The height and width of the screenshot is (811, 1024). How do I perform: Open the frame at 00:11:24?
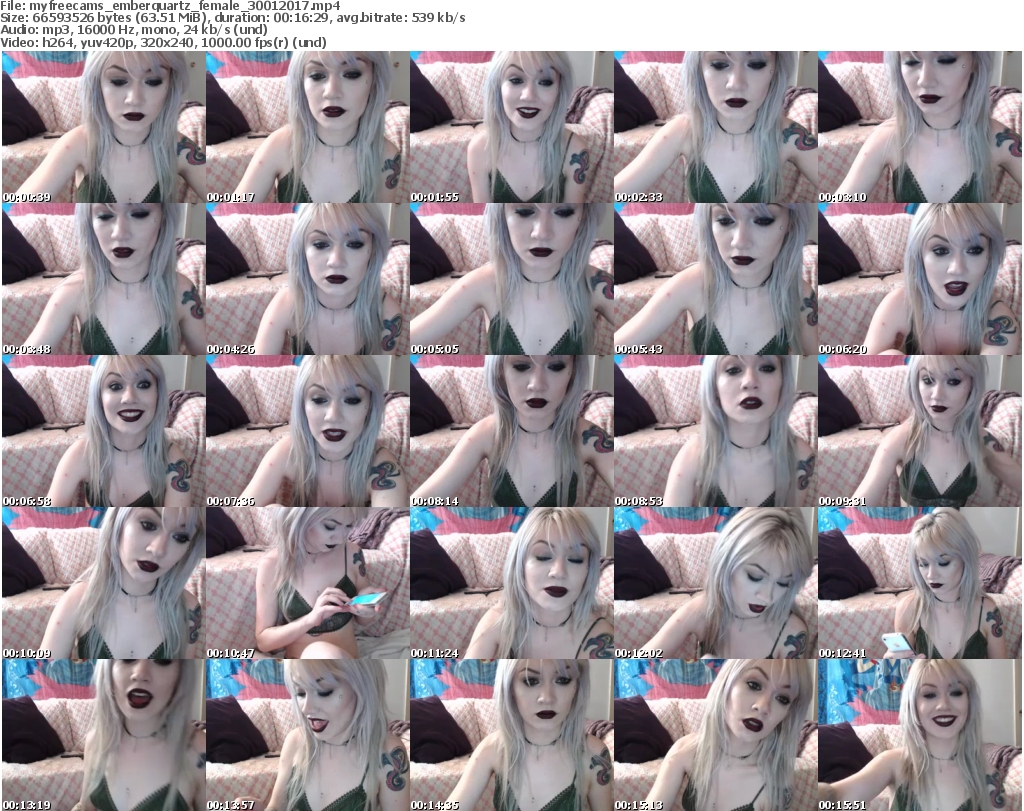(x=512, y=584)
